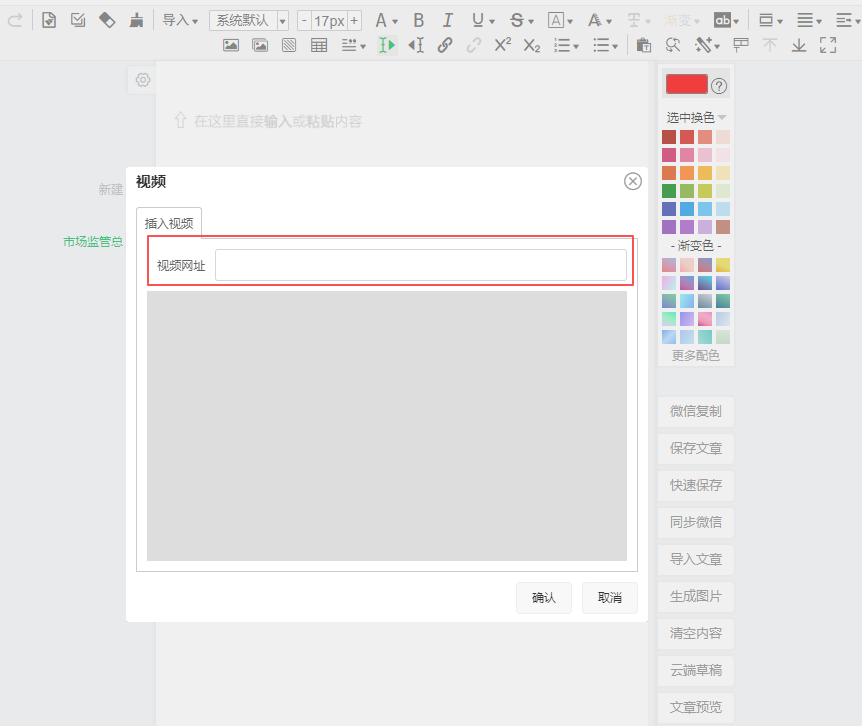Open the 导入 dropdown menu

(180, 20)
